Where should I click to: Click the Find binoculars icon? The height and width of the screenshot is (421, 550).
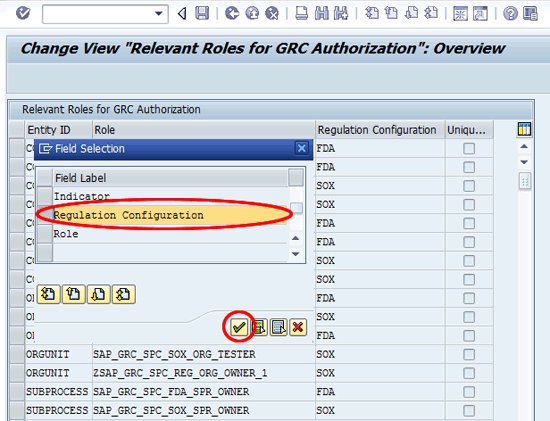tap(321, 14)
